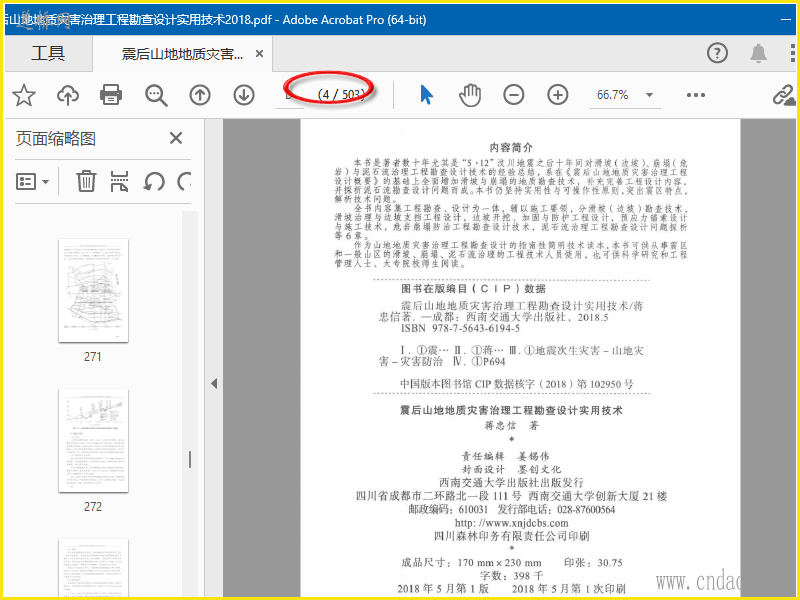Image resolution: width=800 pixels, height=600 pixels.
Task: Open page break print pages icon
Action: tap(119, 181)
